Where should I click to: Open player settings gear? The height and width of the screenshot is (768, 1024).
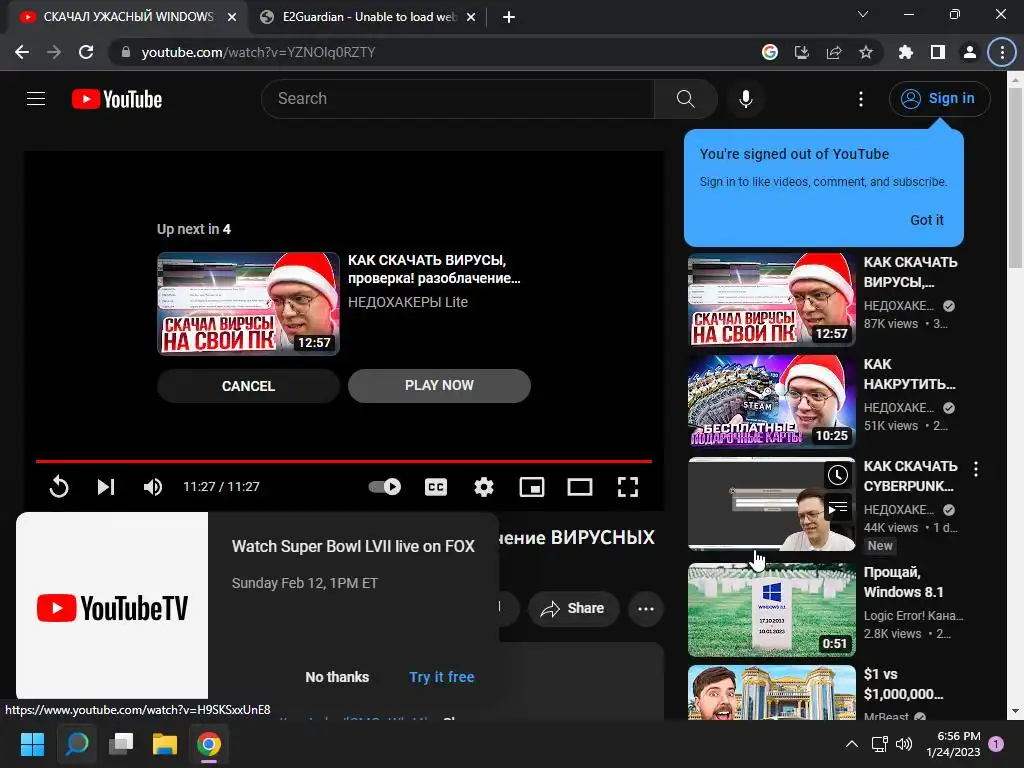pos(484,487)
